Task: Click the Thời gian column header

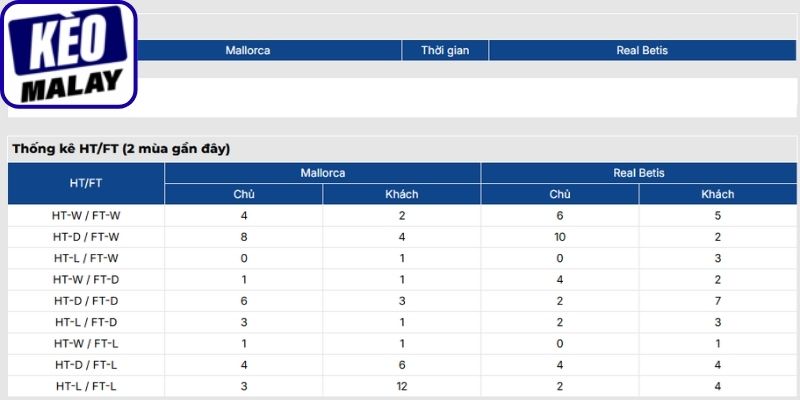Action: (445, 51)
